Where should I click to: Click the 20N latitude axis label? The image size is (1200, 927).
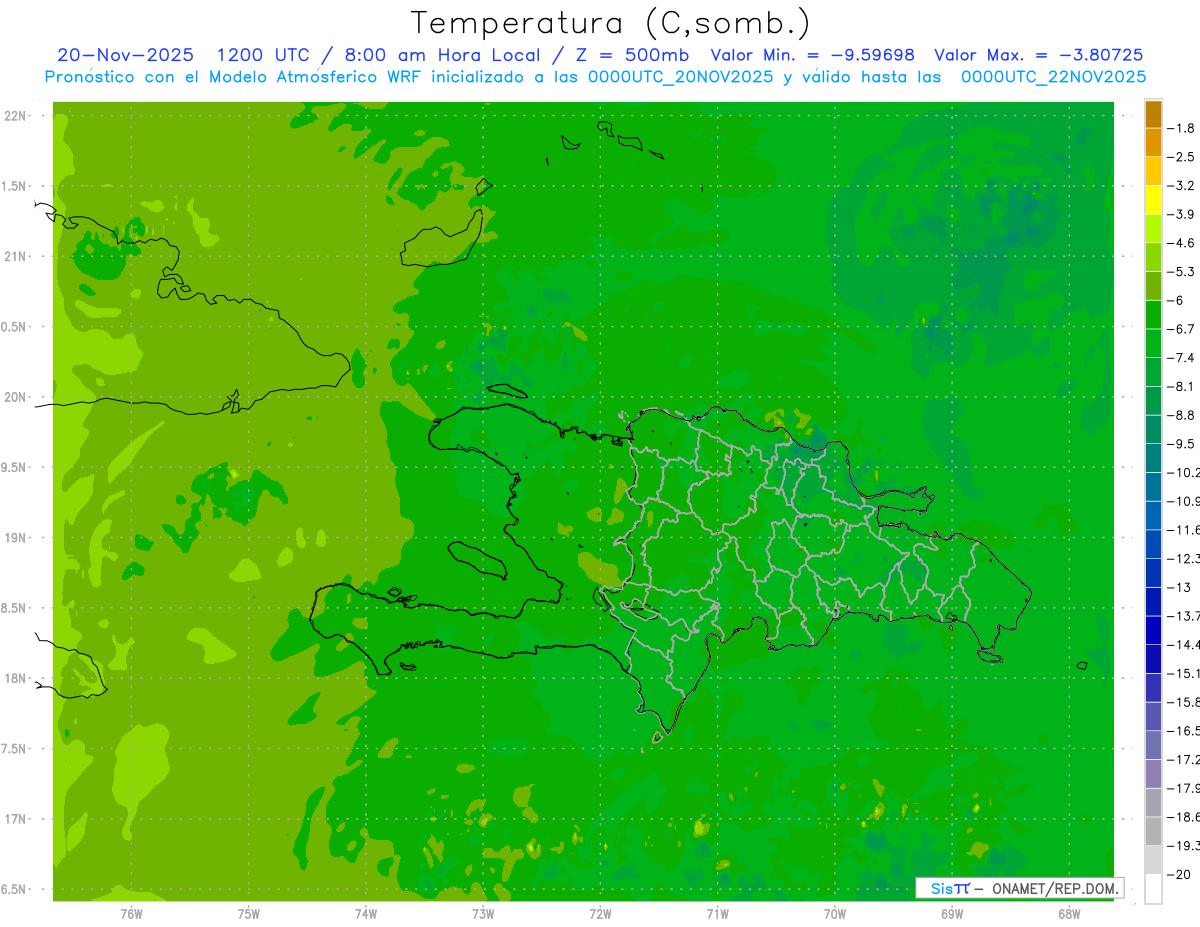tap(15, 397)
